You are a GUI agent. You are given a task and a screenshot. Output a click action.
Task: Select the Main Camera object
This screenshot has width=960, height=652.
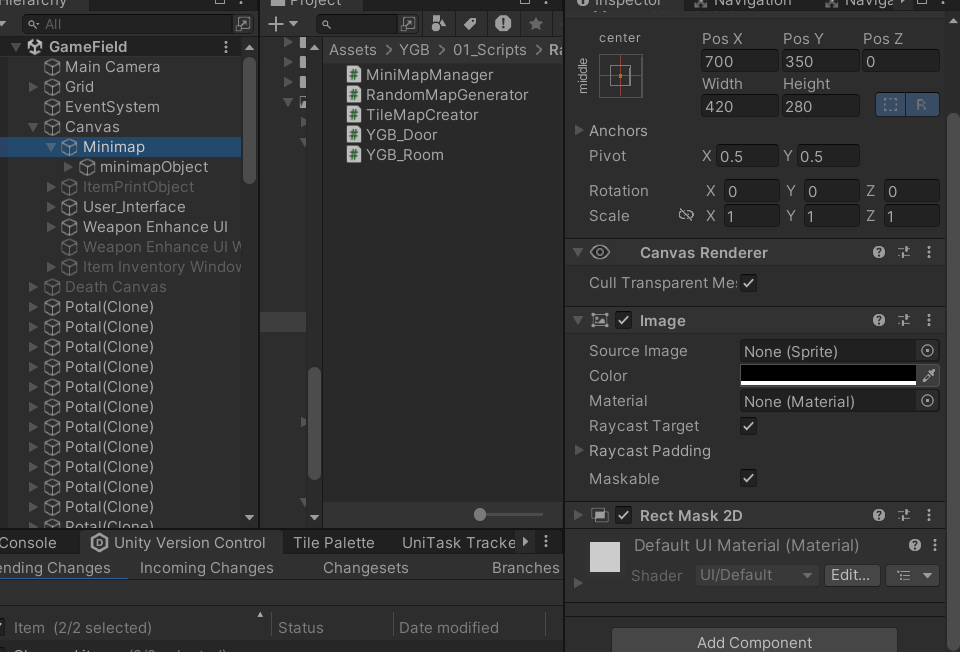tap(112, 67)
